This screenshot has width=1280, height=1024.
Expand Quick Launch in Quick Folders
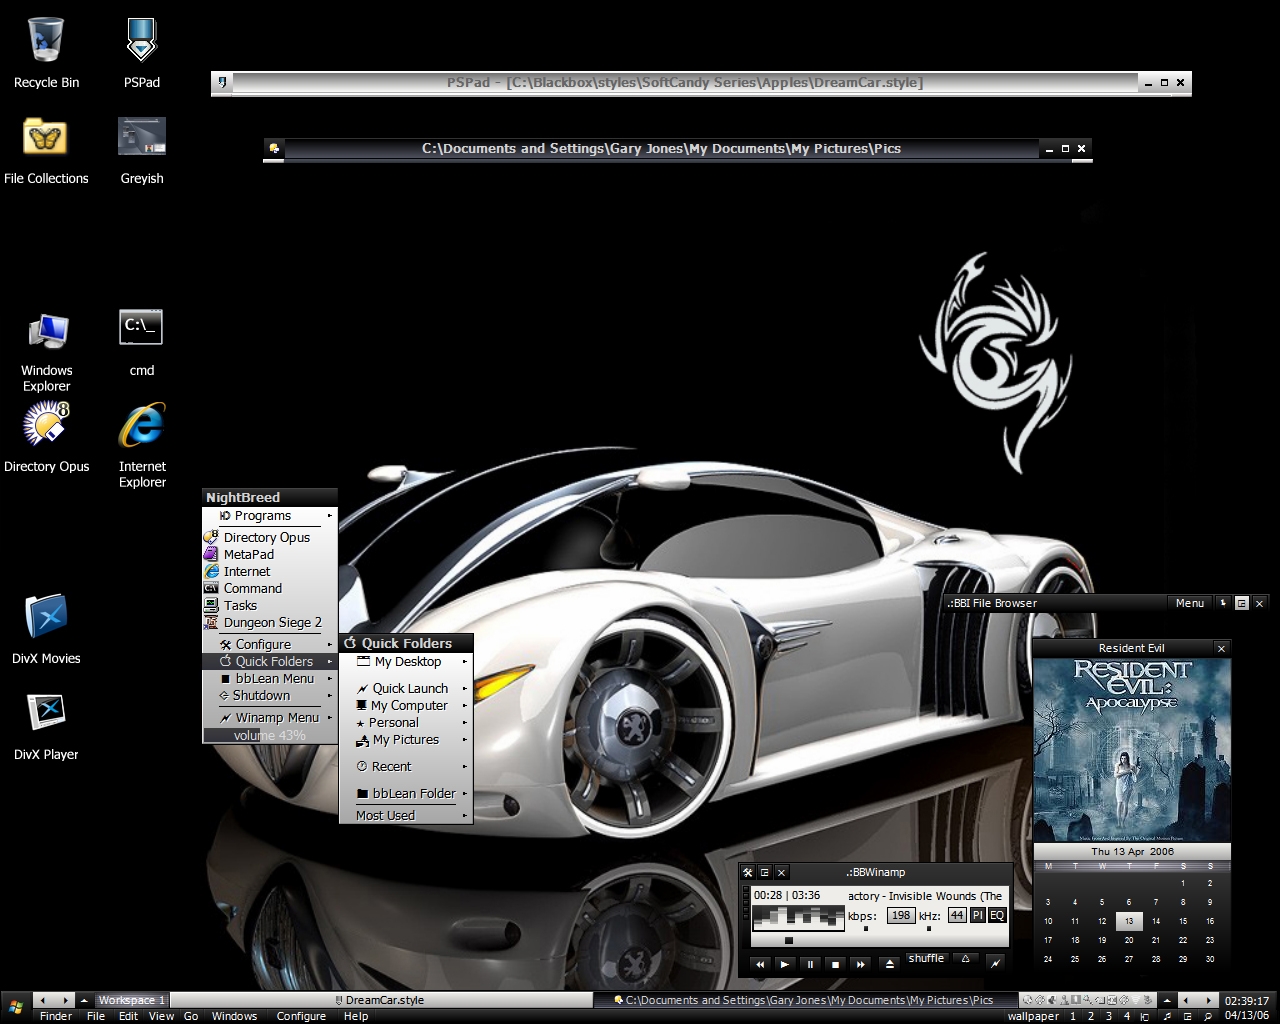(x=406, y=688)
